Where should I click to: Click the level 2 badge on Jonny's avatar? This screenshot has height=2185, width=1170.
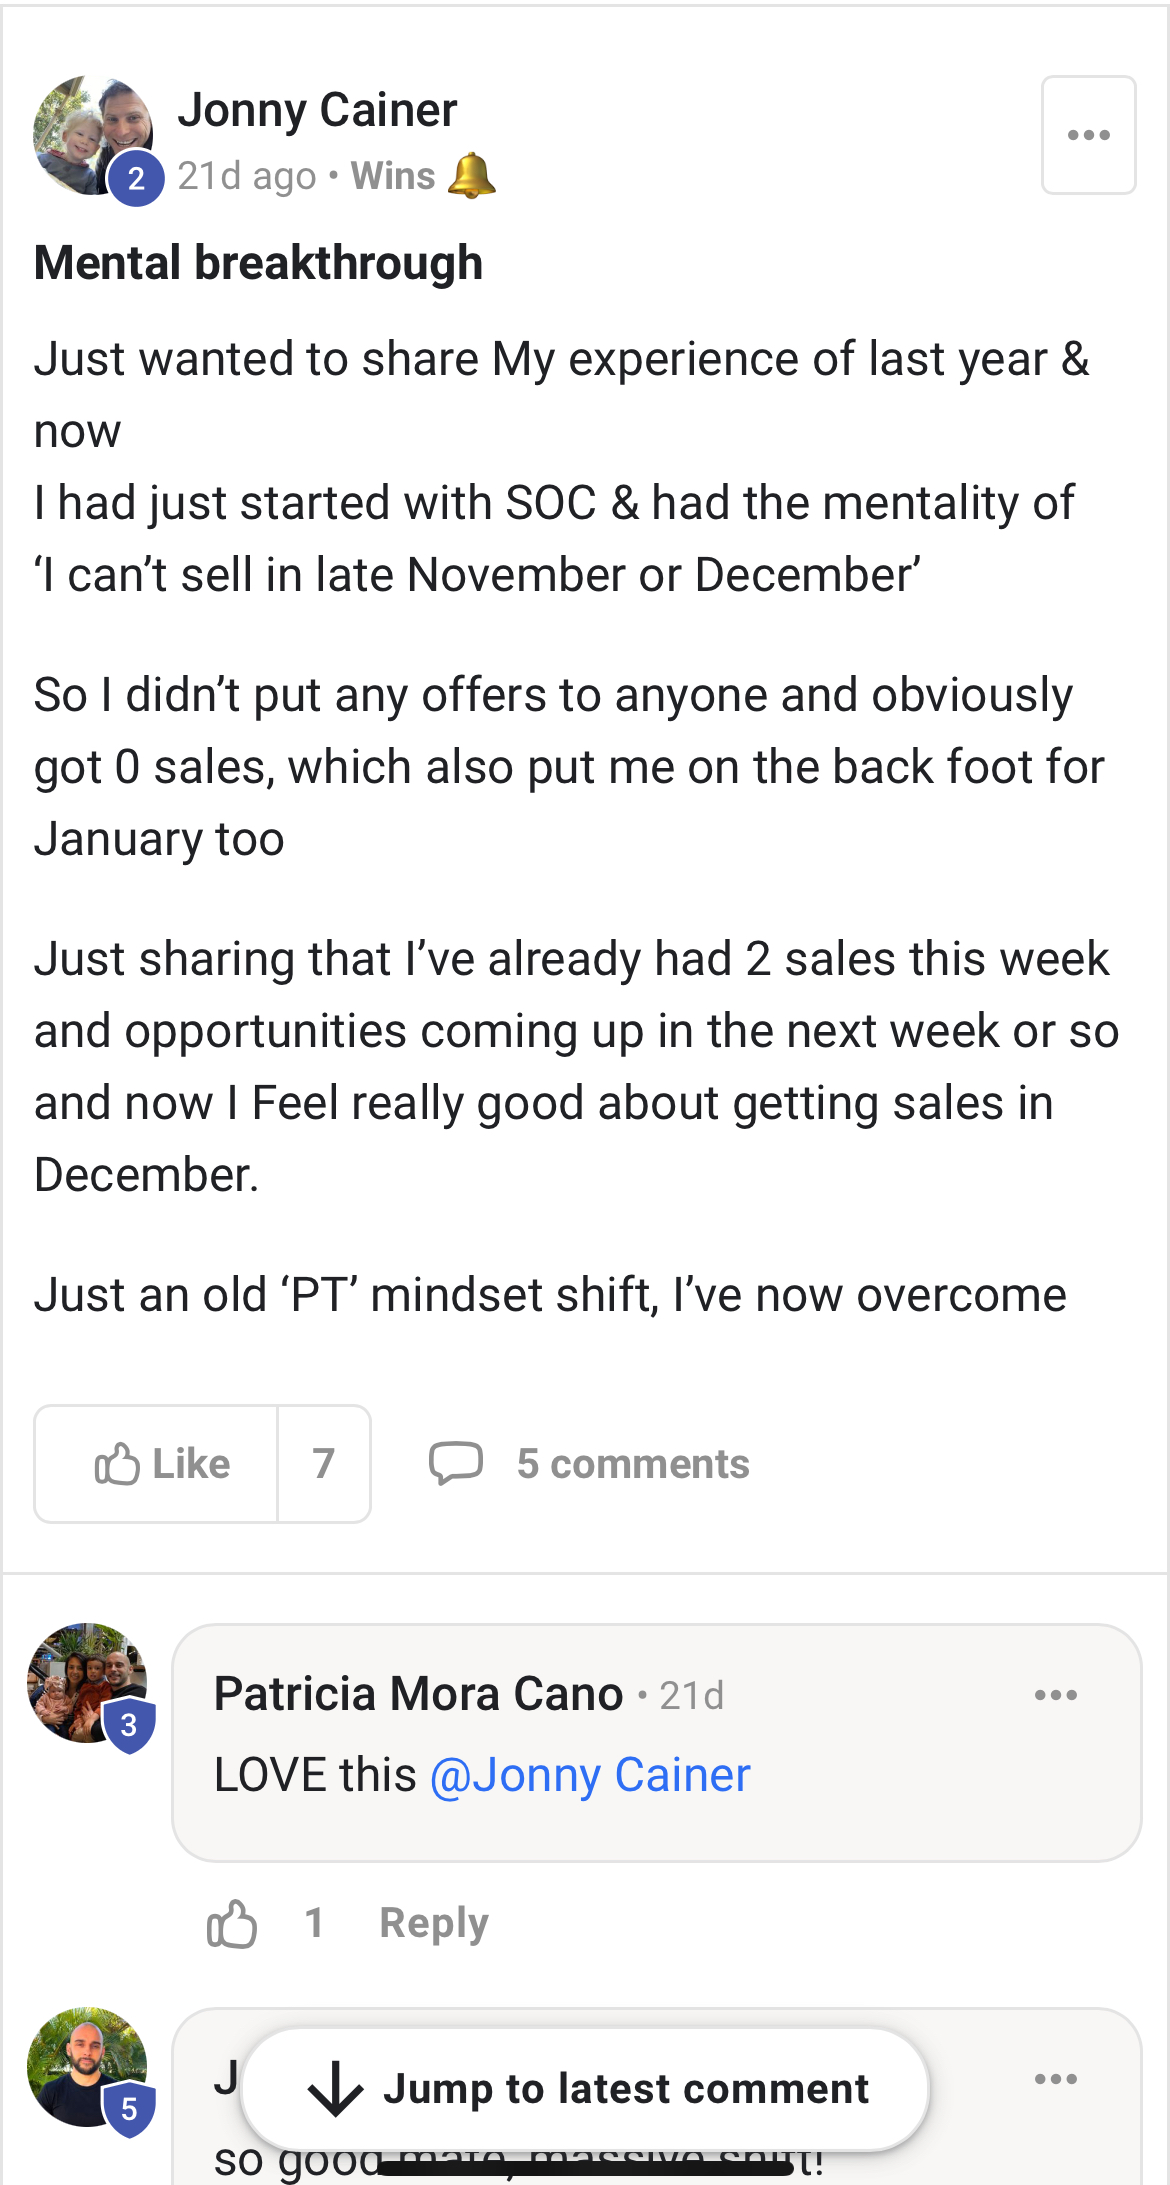[136, 179]
